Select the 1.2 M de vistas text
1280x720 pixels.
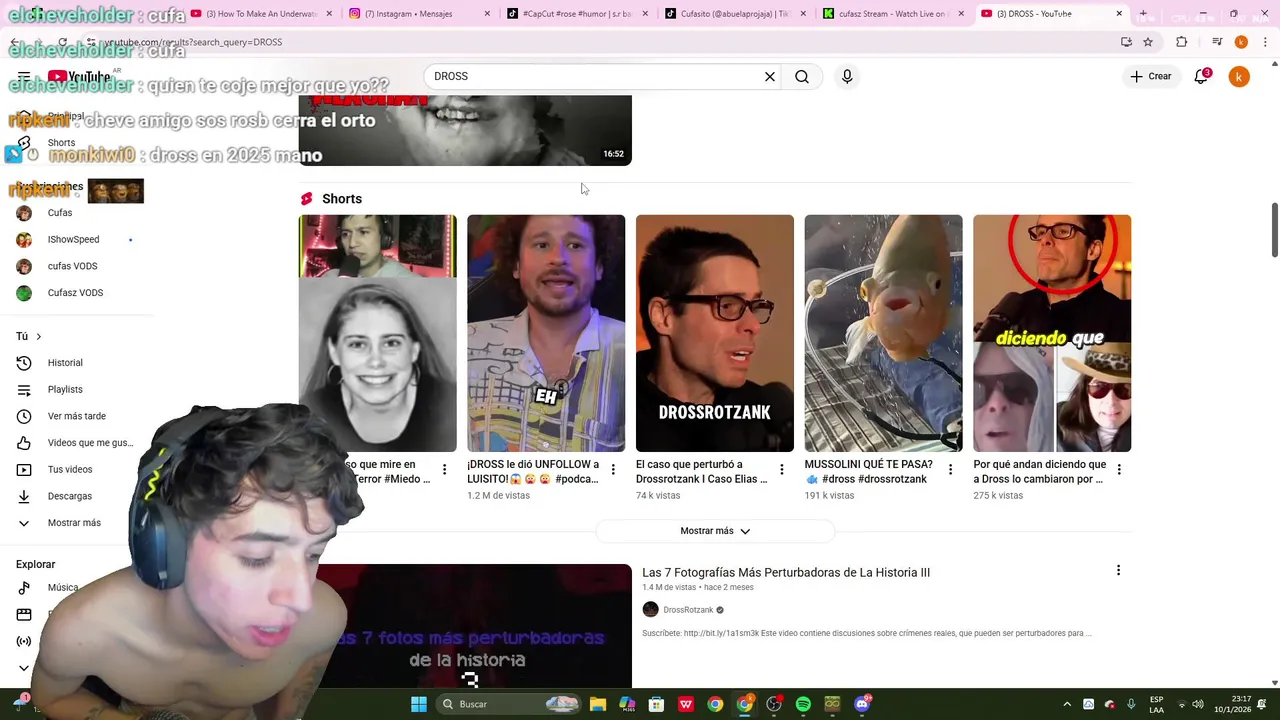(498, 496)
